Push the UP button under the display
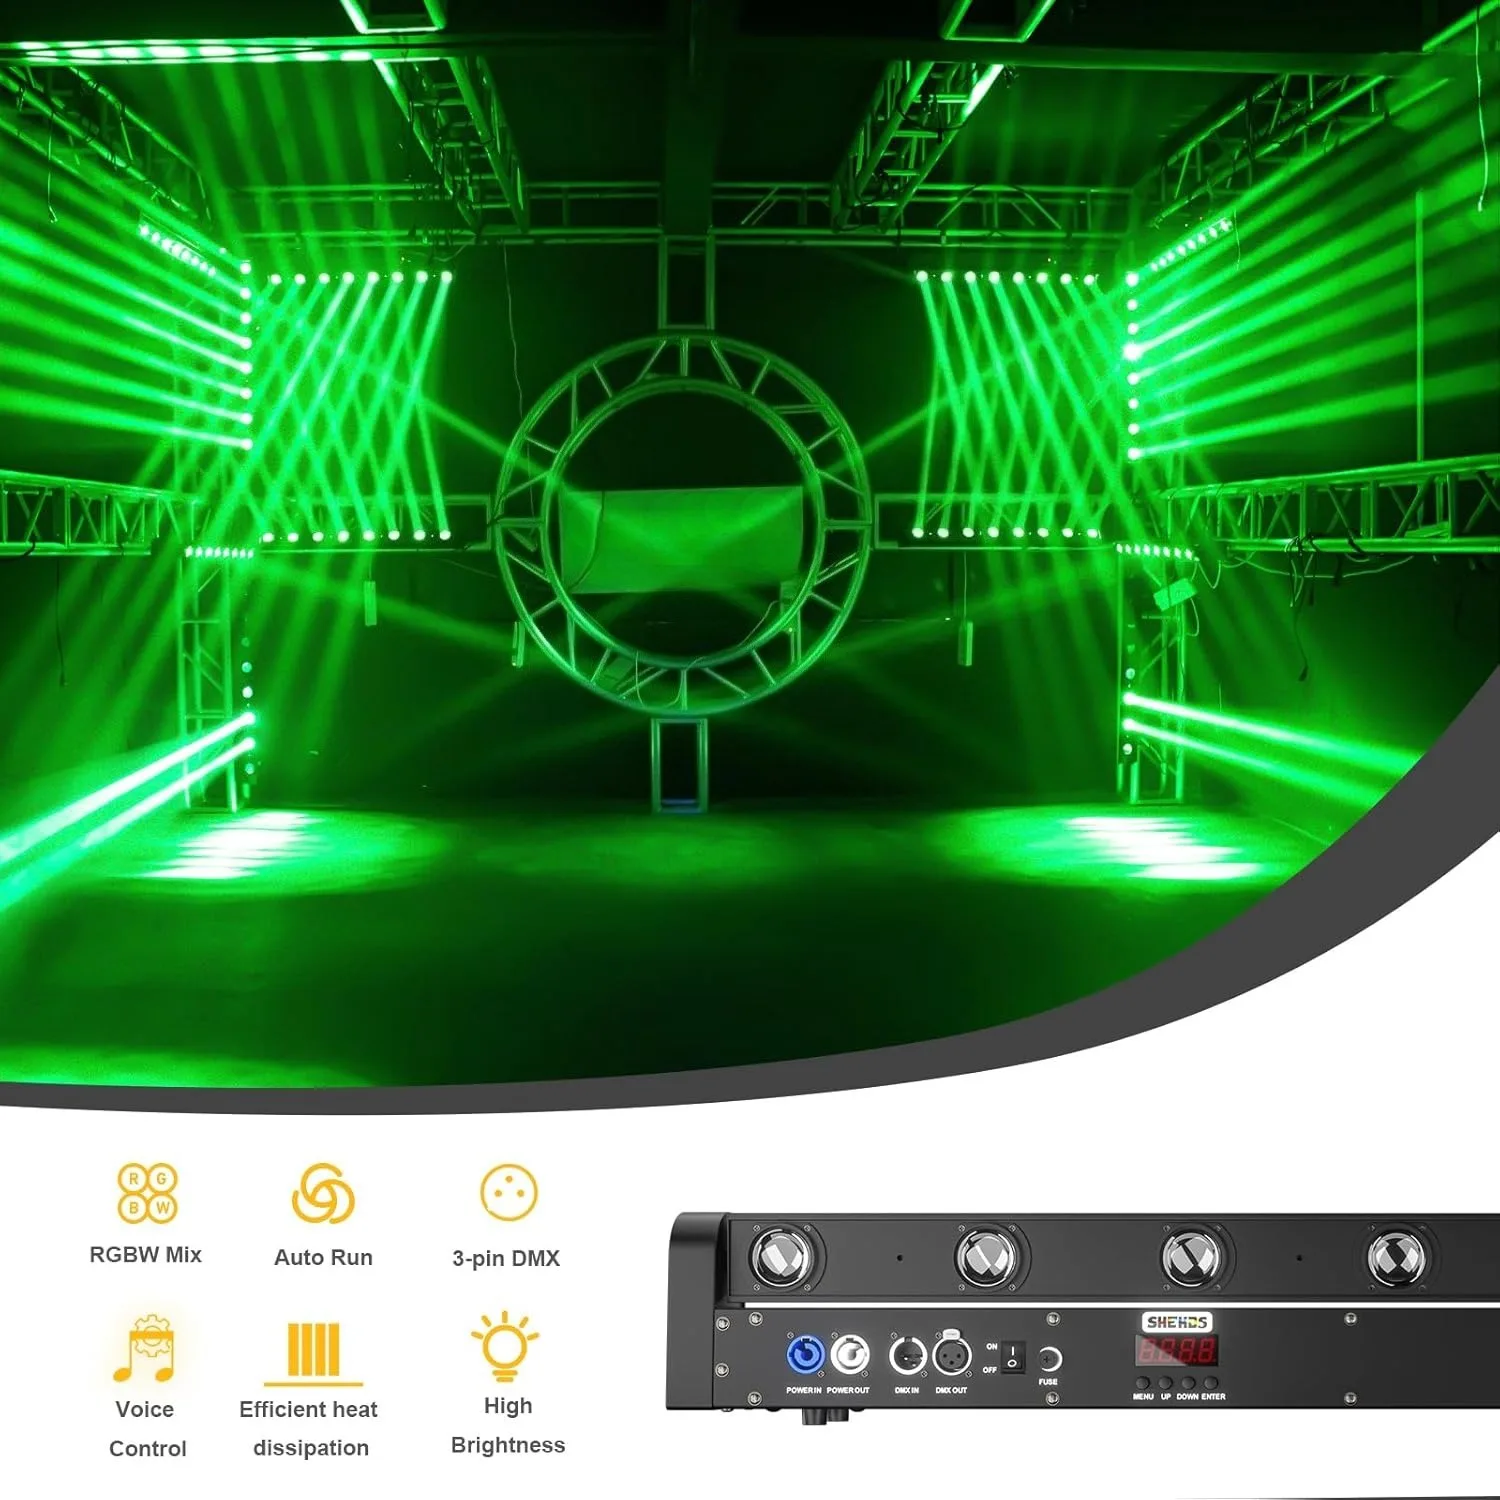This screenshot has width=1500, height=1500. (x=1165, y=1382)
